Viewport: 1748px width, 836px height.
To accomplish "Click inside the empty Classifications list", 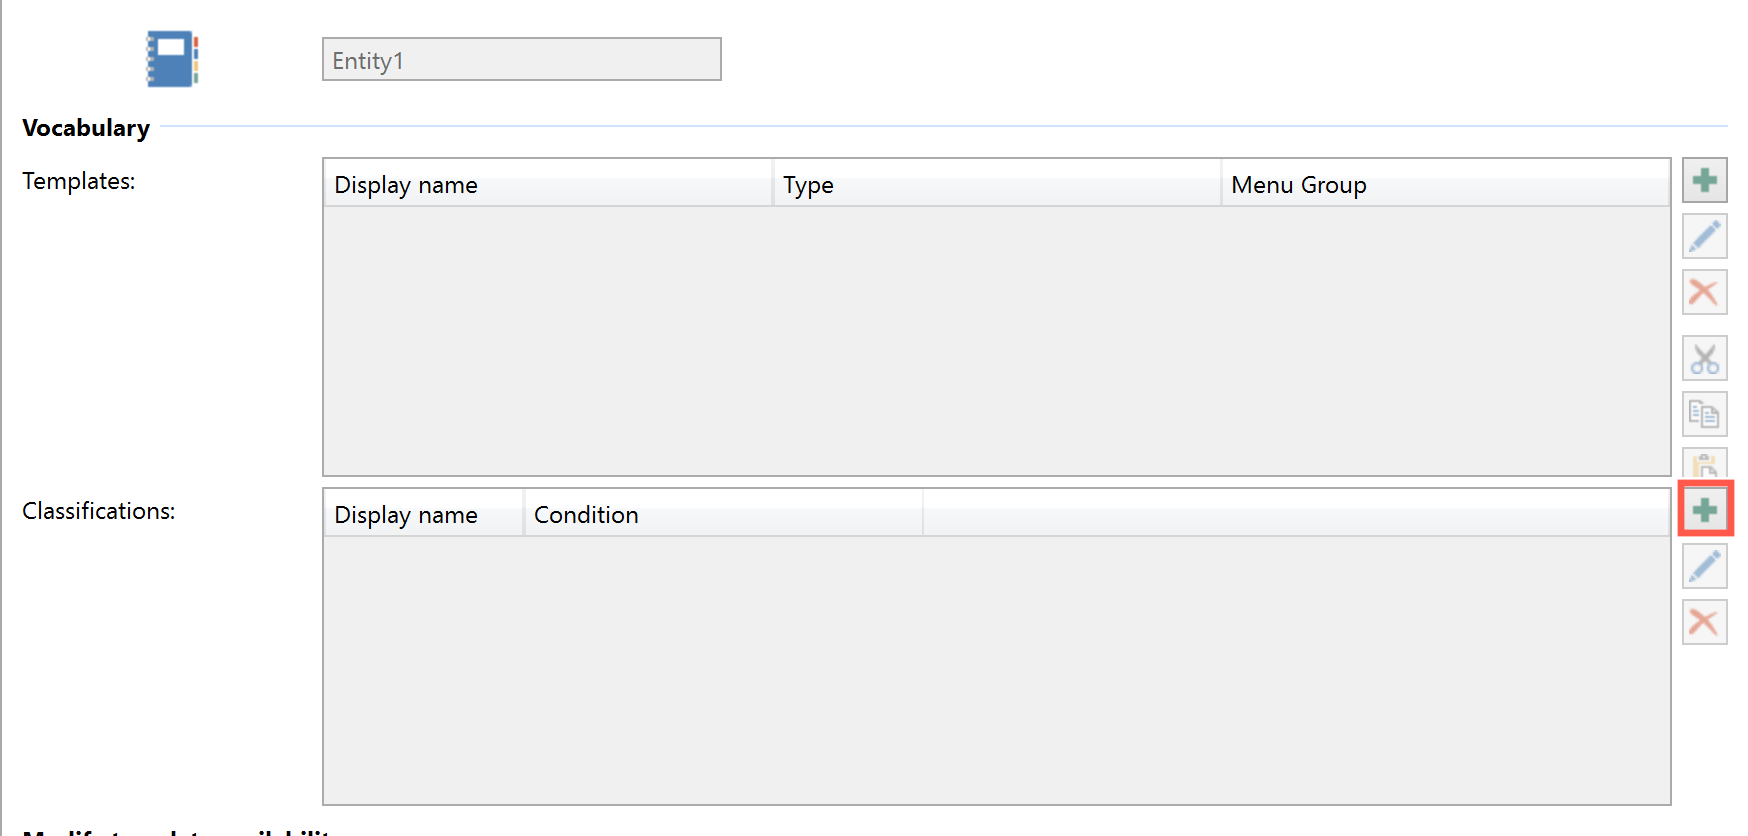I will 996,670.
